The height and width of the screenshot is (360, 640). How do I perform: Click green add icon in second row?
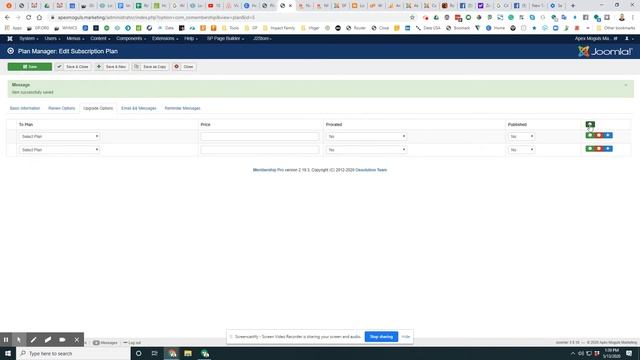pyautogui.click(x=590, y=149)
